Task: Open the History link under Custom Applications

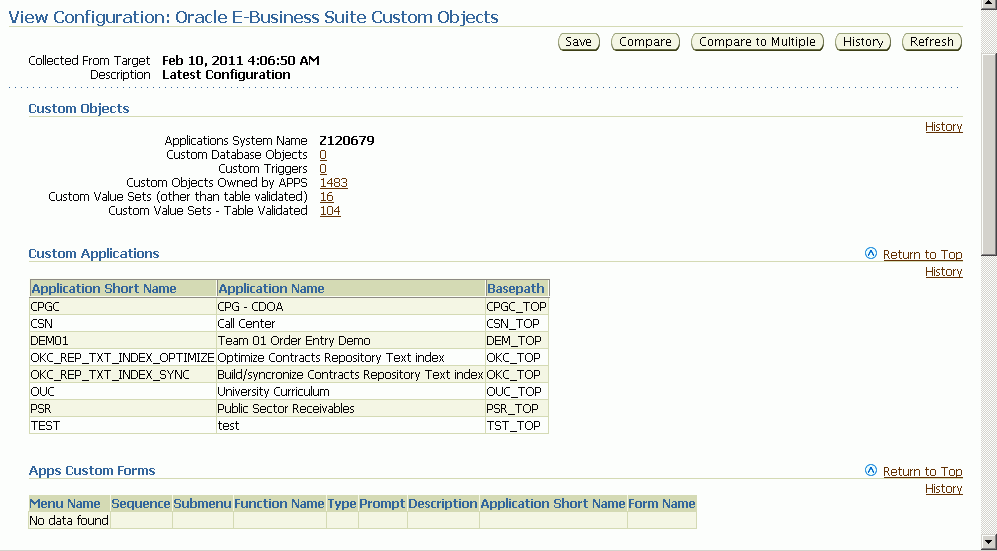Action: (x=944, y=271)
